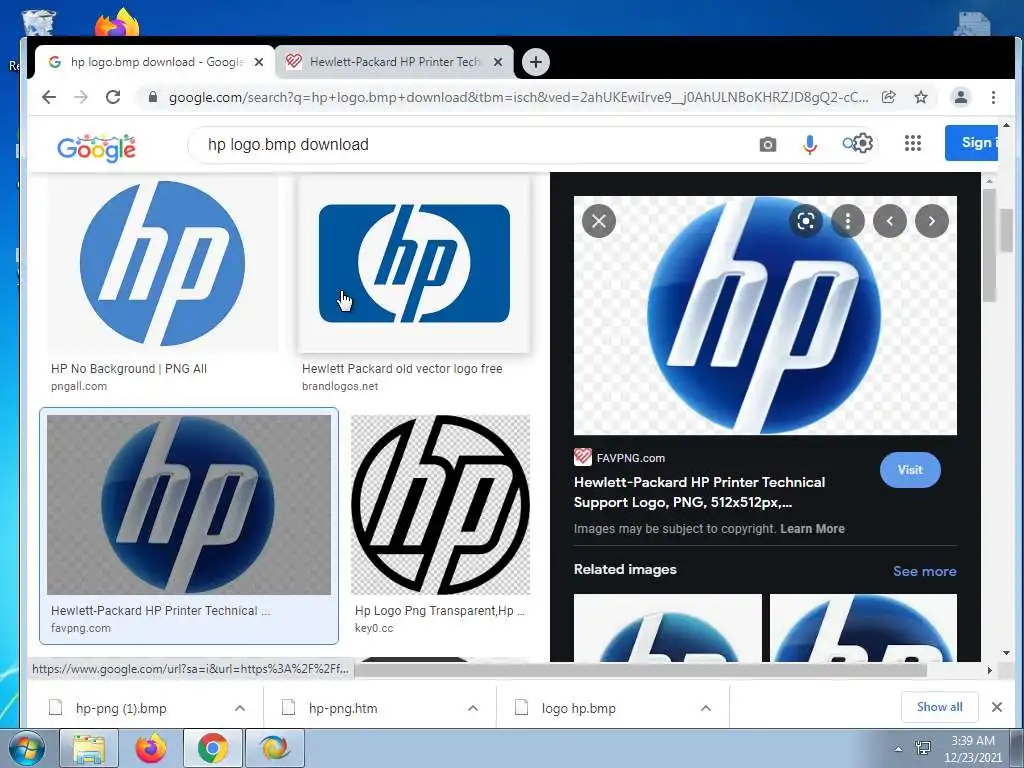Show hidden system tray icons

click(899, 749)
